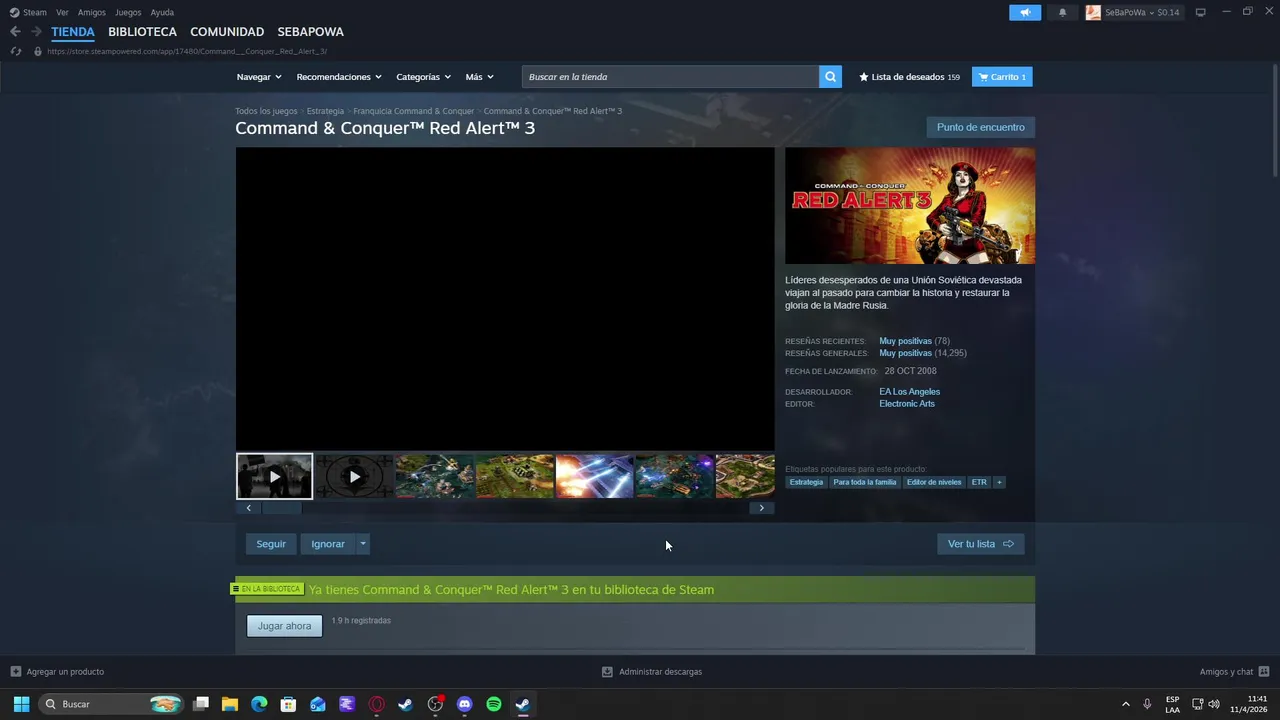The height and width of the screenshot is (720, 1280).
Task: Expand the Categorías dropdown
Action: [423, 77]
